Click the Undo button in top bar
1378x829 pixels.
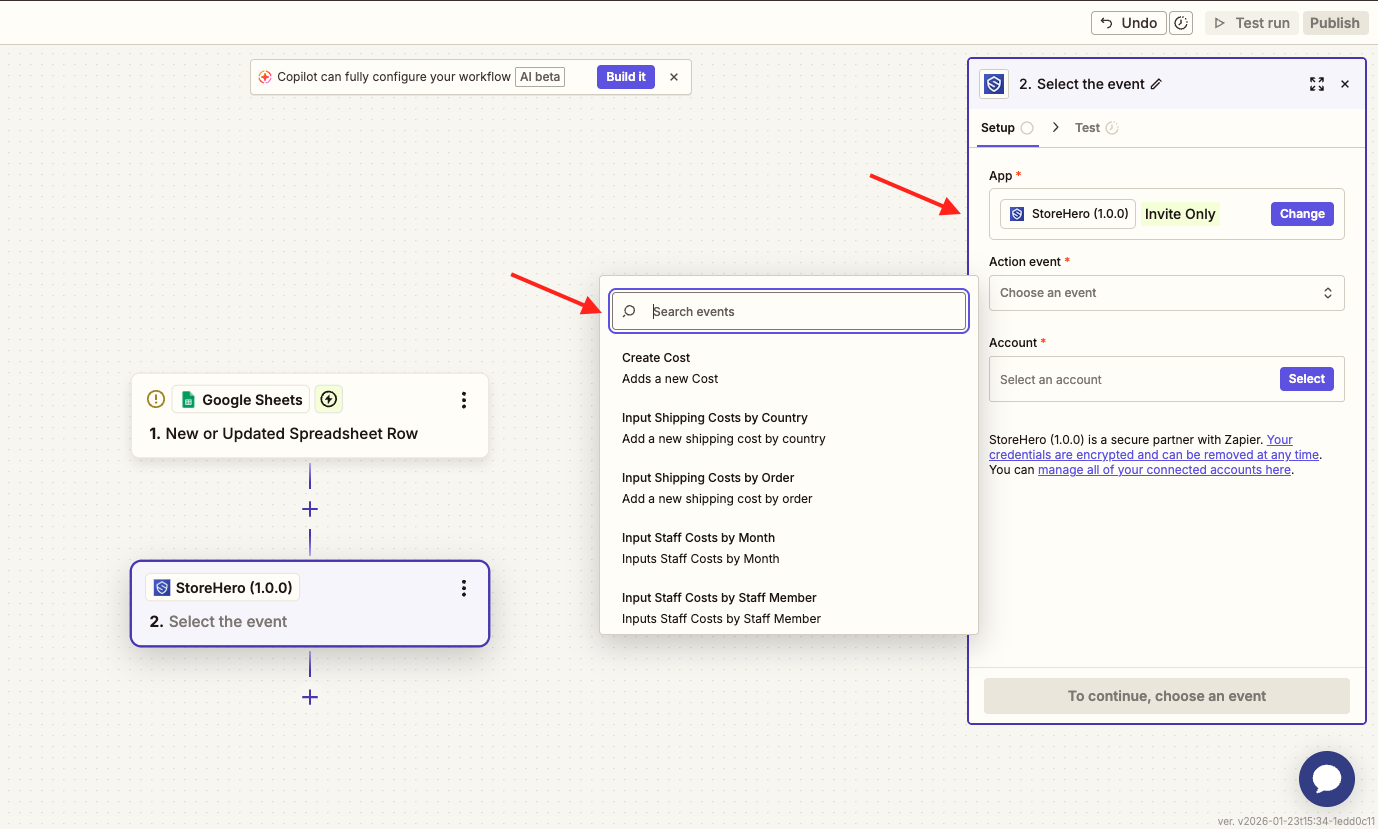(x=1128, y=23)
